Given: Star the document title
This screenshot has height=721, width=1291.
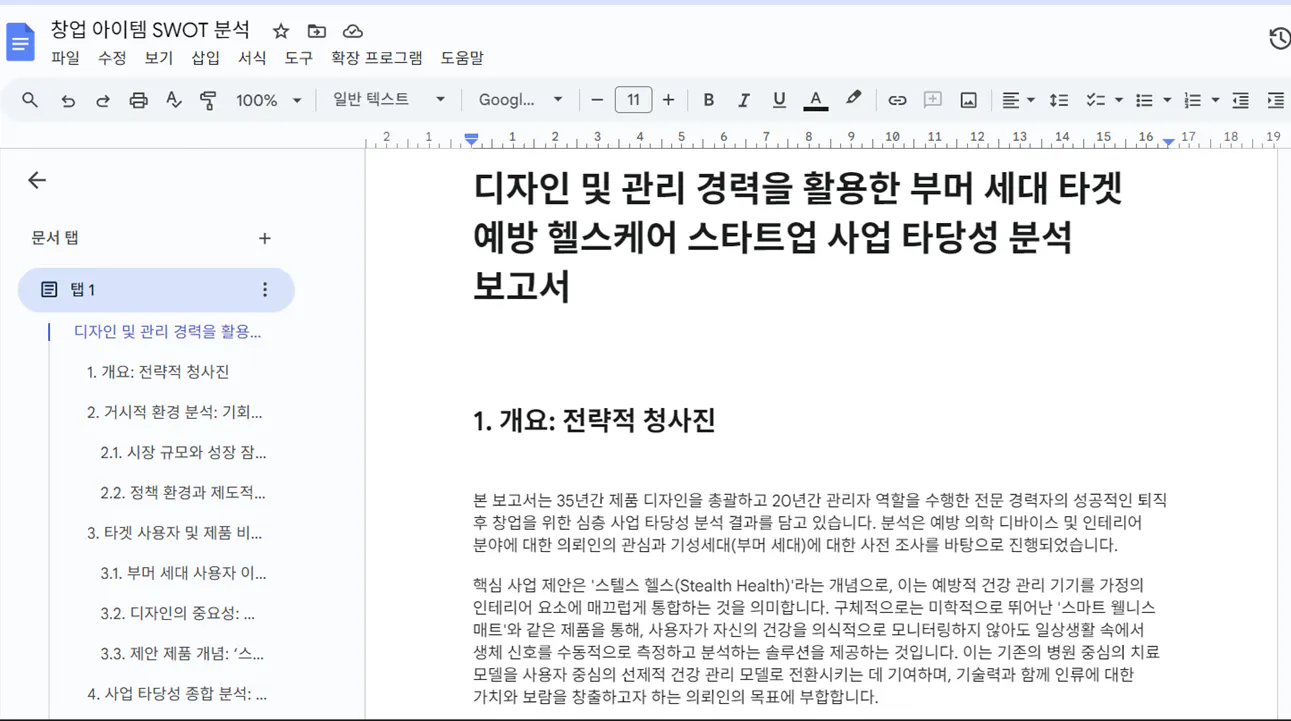Looking at the screenshot, I should [x=281, y=31].
